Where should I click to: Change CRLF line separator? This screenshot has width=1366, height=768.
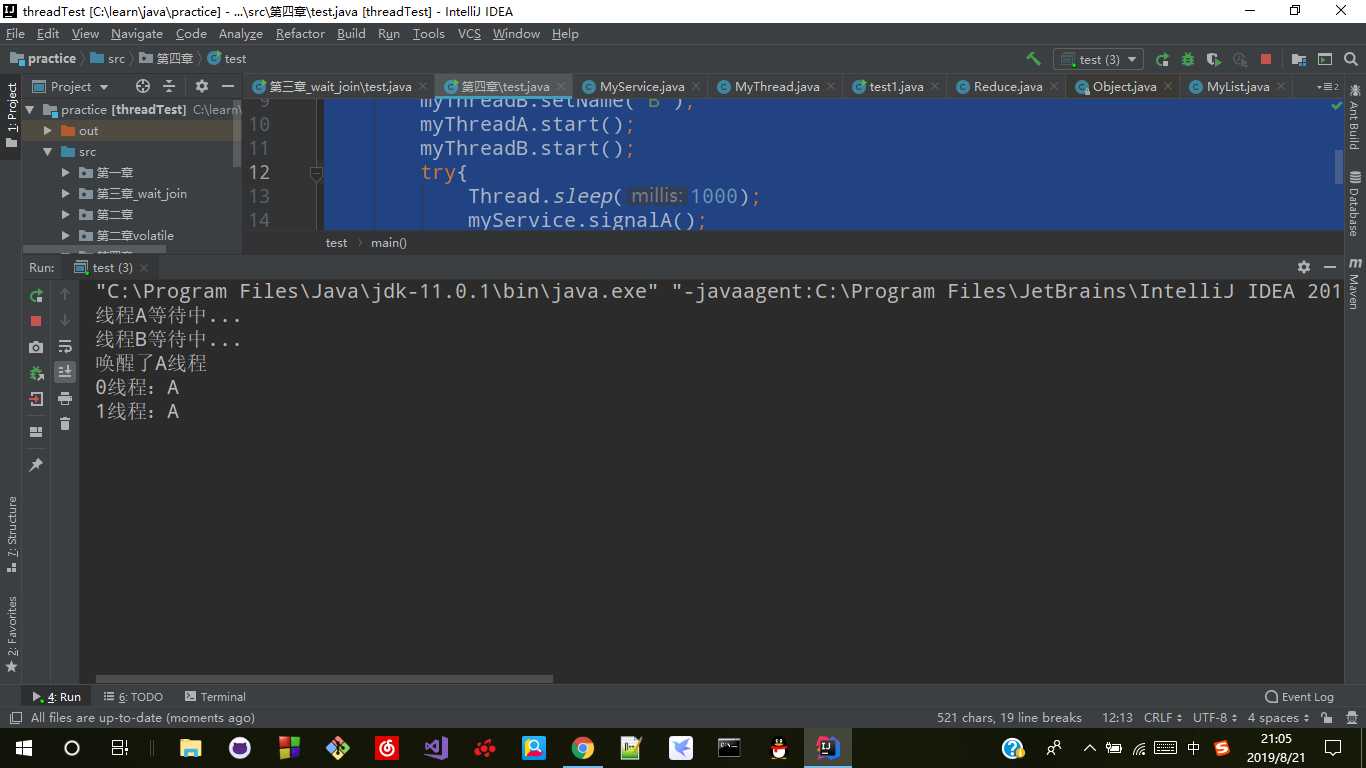tap(1163, 718)
